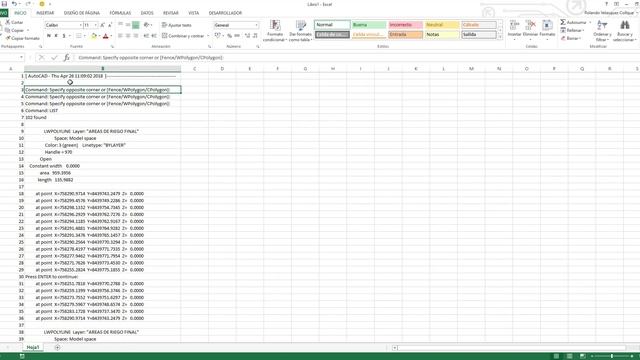Open Formato condicional menu

click(275, 31)
